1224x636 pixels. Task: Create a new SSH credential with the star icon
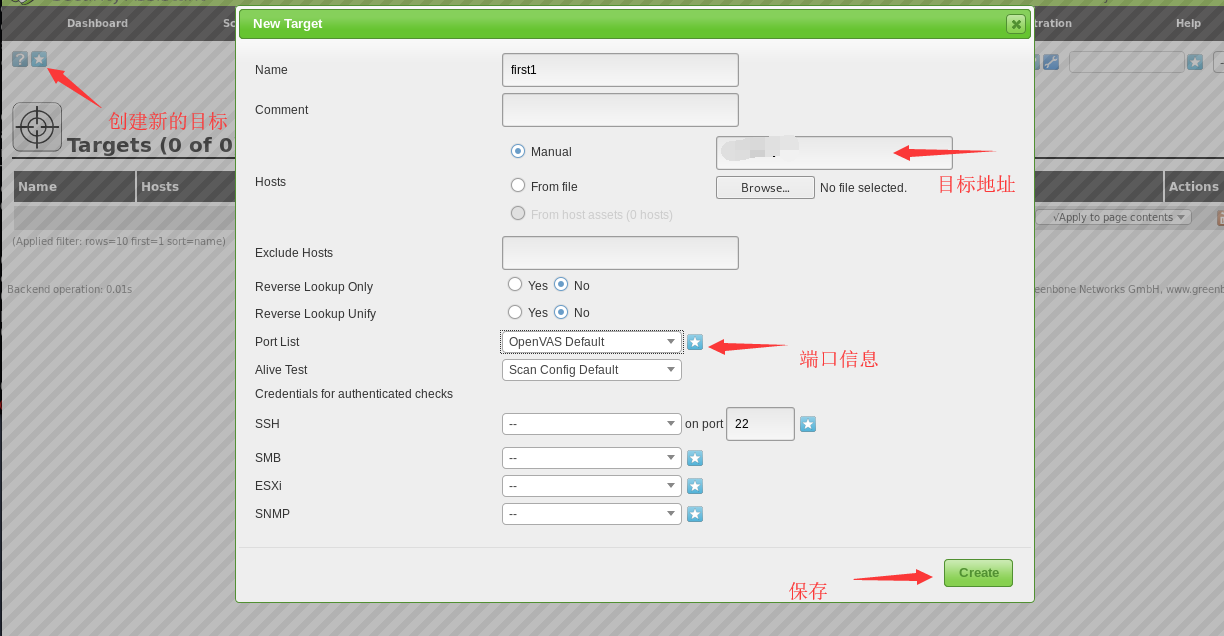point(808,424)
